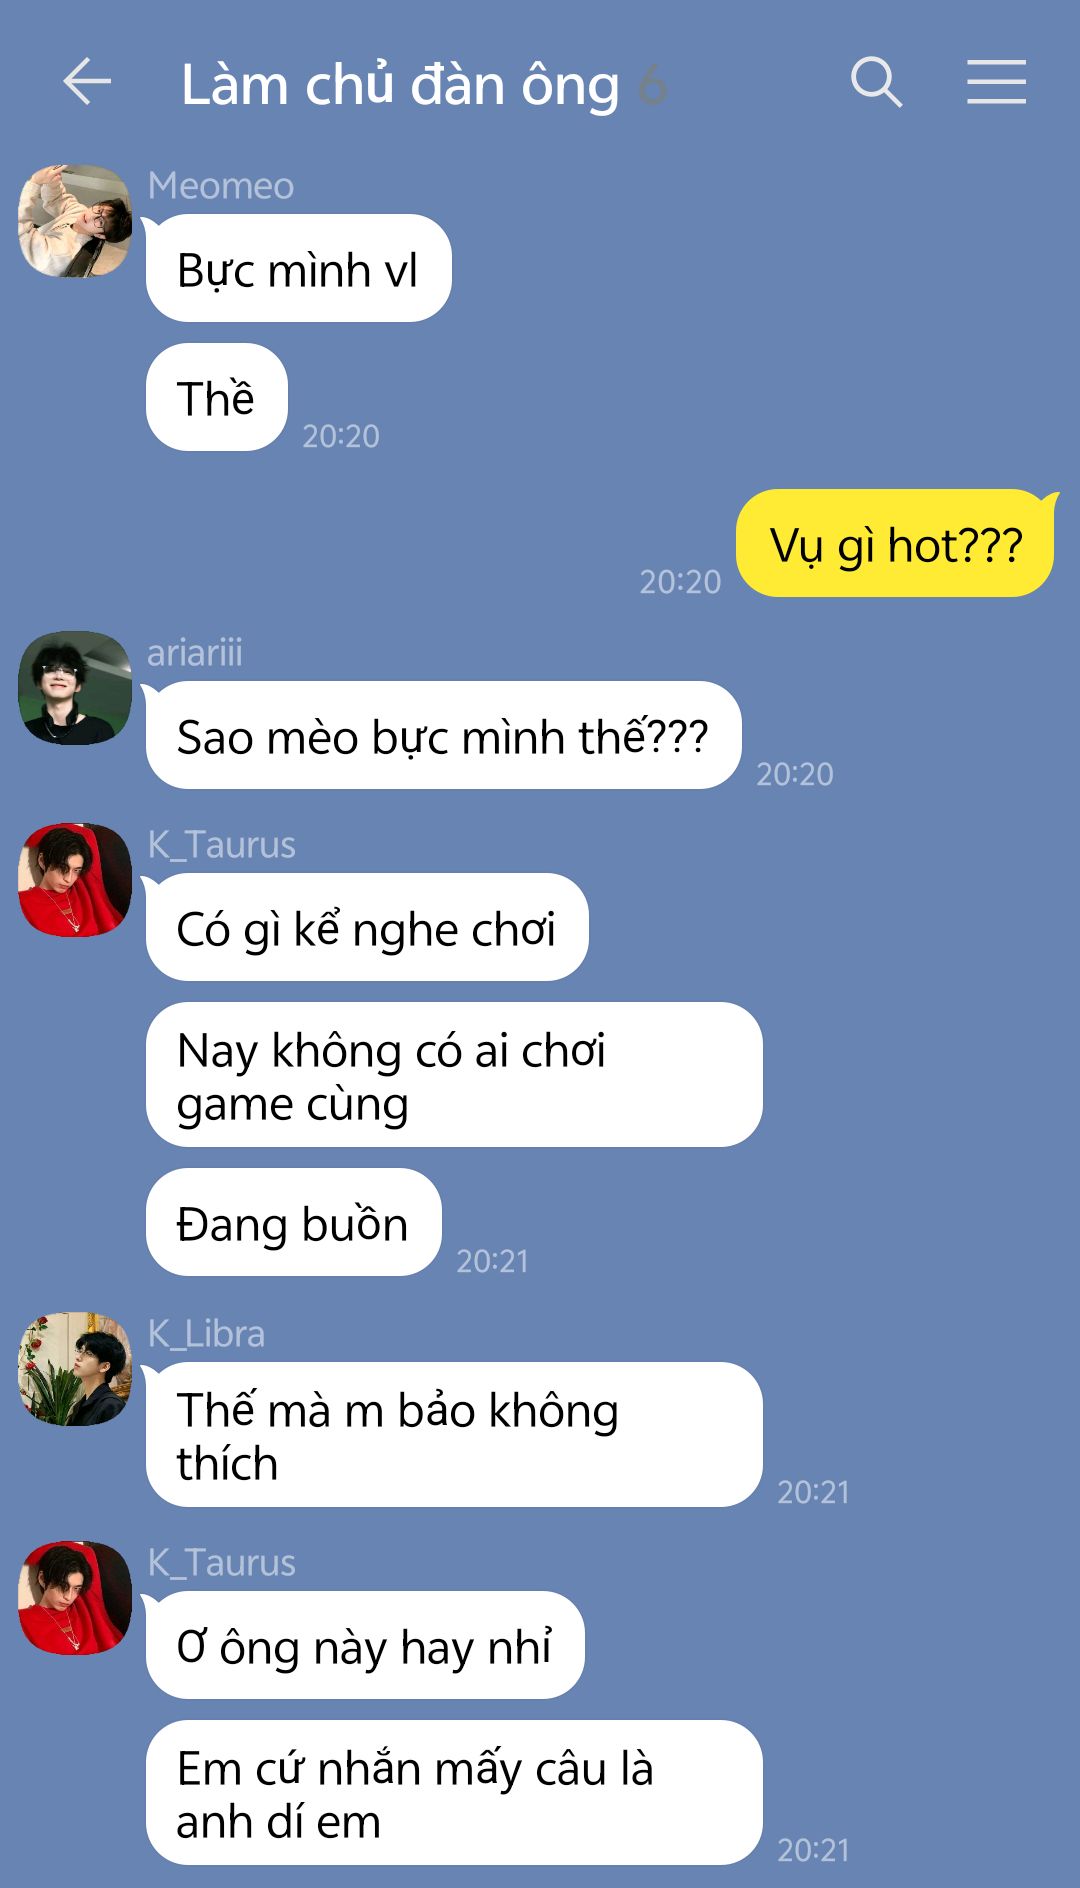Viewport: 1080px width, 1888px height.
Task: Tap the back arrow icon
Action: [x=87, y=82]
